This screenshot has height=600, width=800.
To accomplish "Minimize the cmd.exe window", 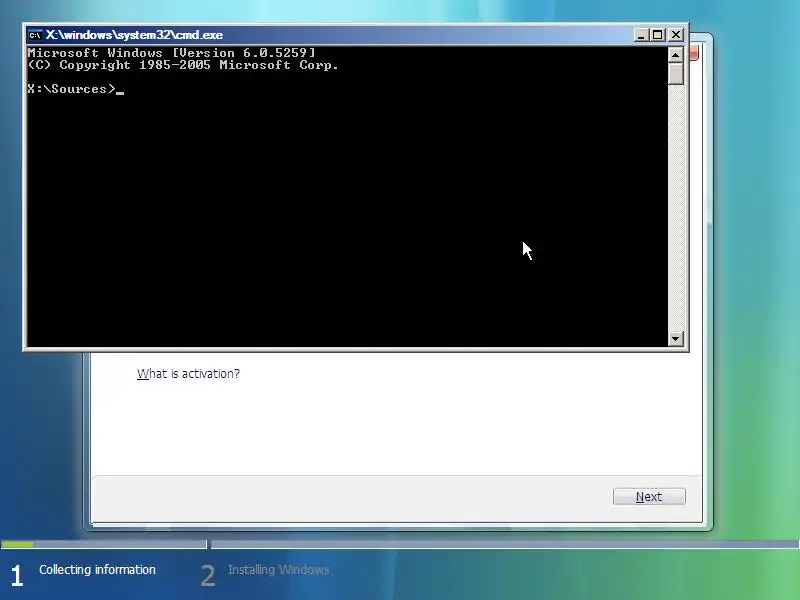I will pos(641,35).
